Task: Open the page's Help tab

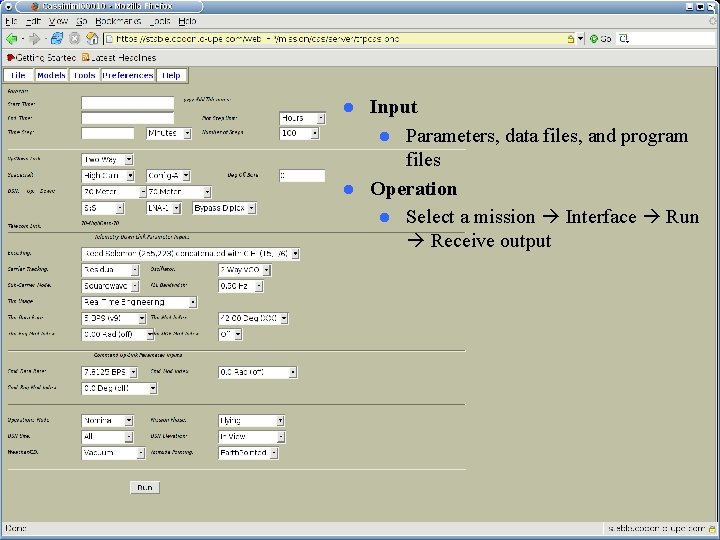Action: coord(171,75)
